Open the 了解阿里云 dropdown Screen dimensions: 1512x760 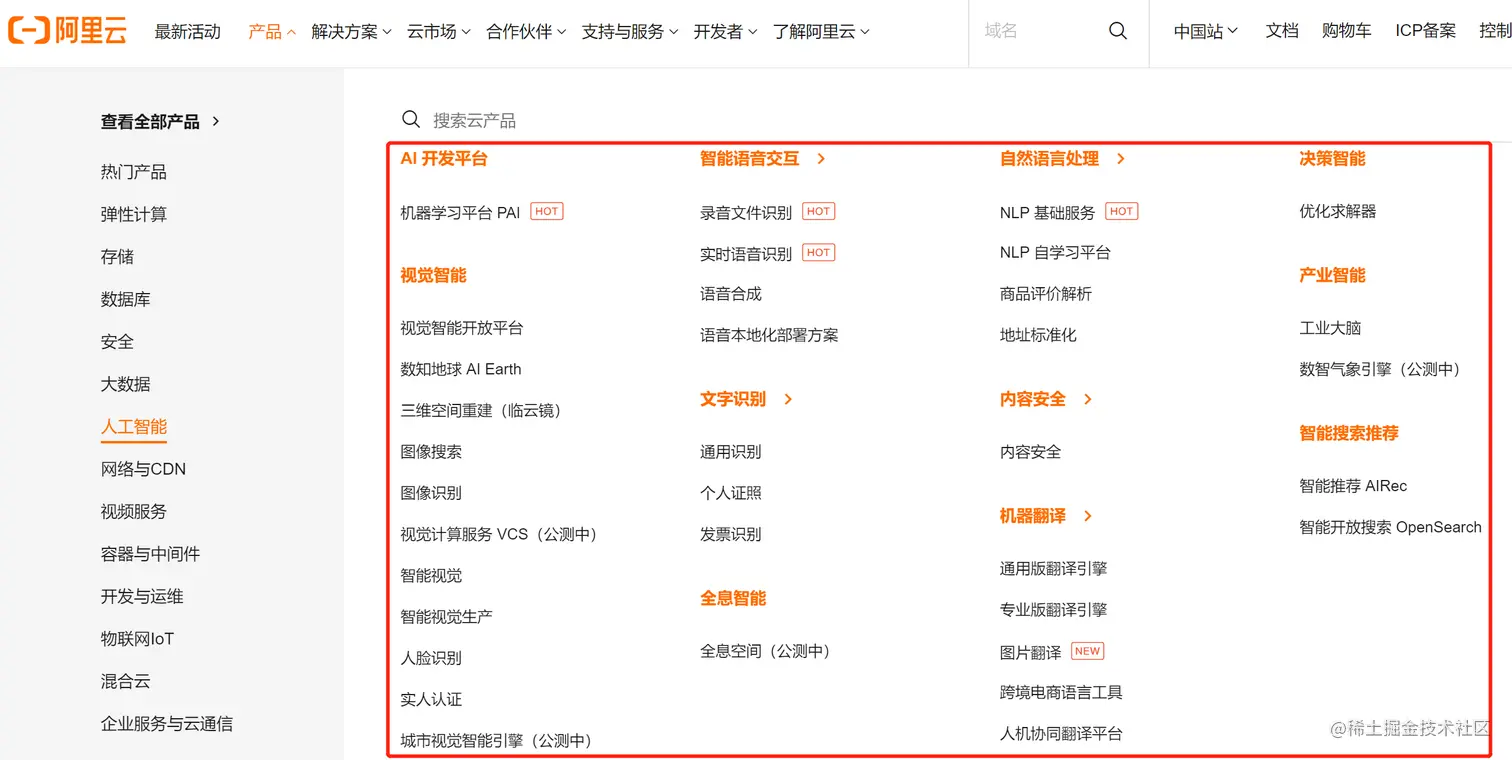coord(821,32)
